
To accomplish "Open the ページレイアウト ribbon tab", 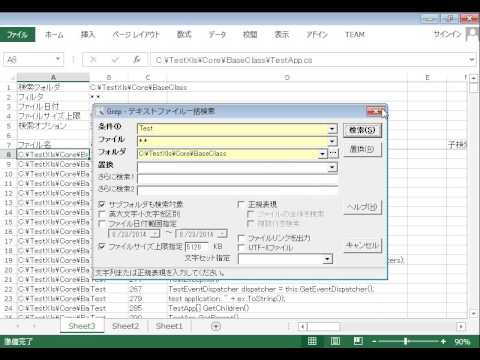I will 136,34.
